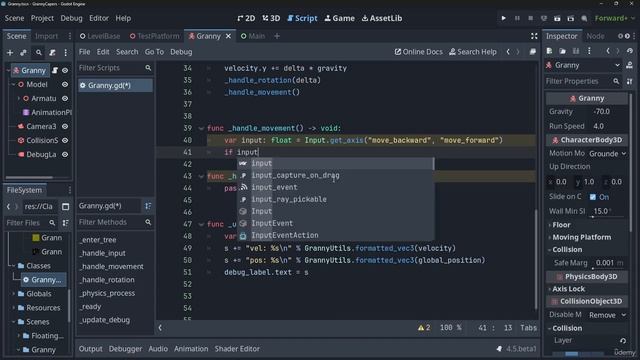The height and width of the screenshot is (360, 640).
Task: Toggle visibility of the Camera3D node
Action: (x=65, y=127)
